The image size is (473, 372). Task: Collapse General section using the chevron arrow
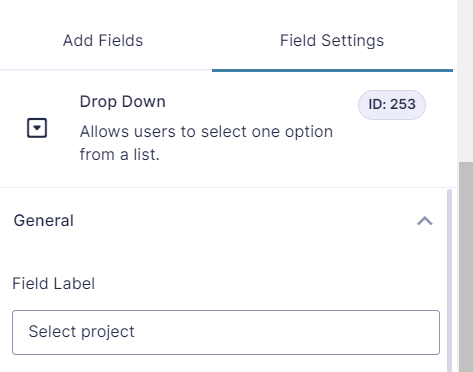point(425,221)
